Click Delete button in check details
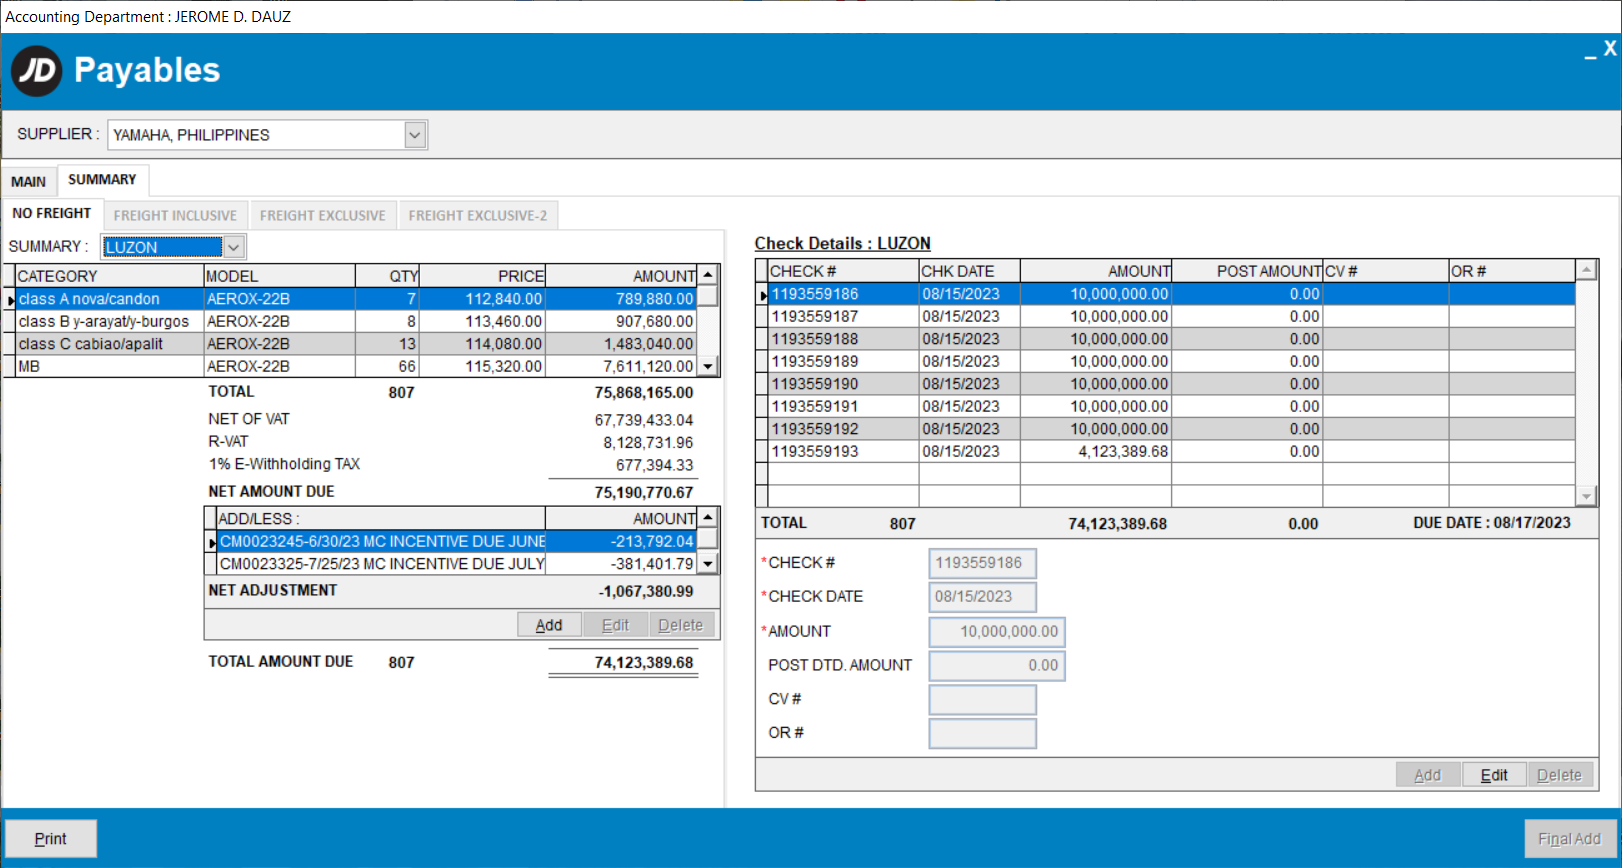The width and height of the screenshot is (1622, 868). click(x=1560, y=775)
